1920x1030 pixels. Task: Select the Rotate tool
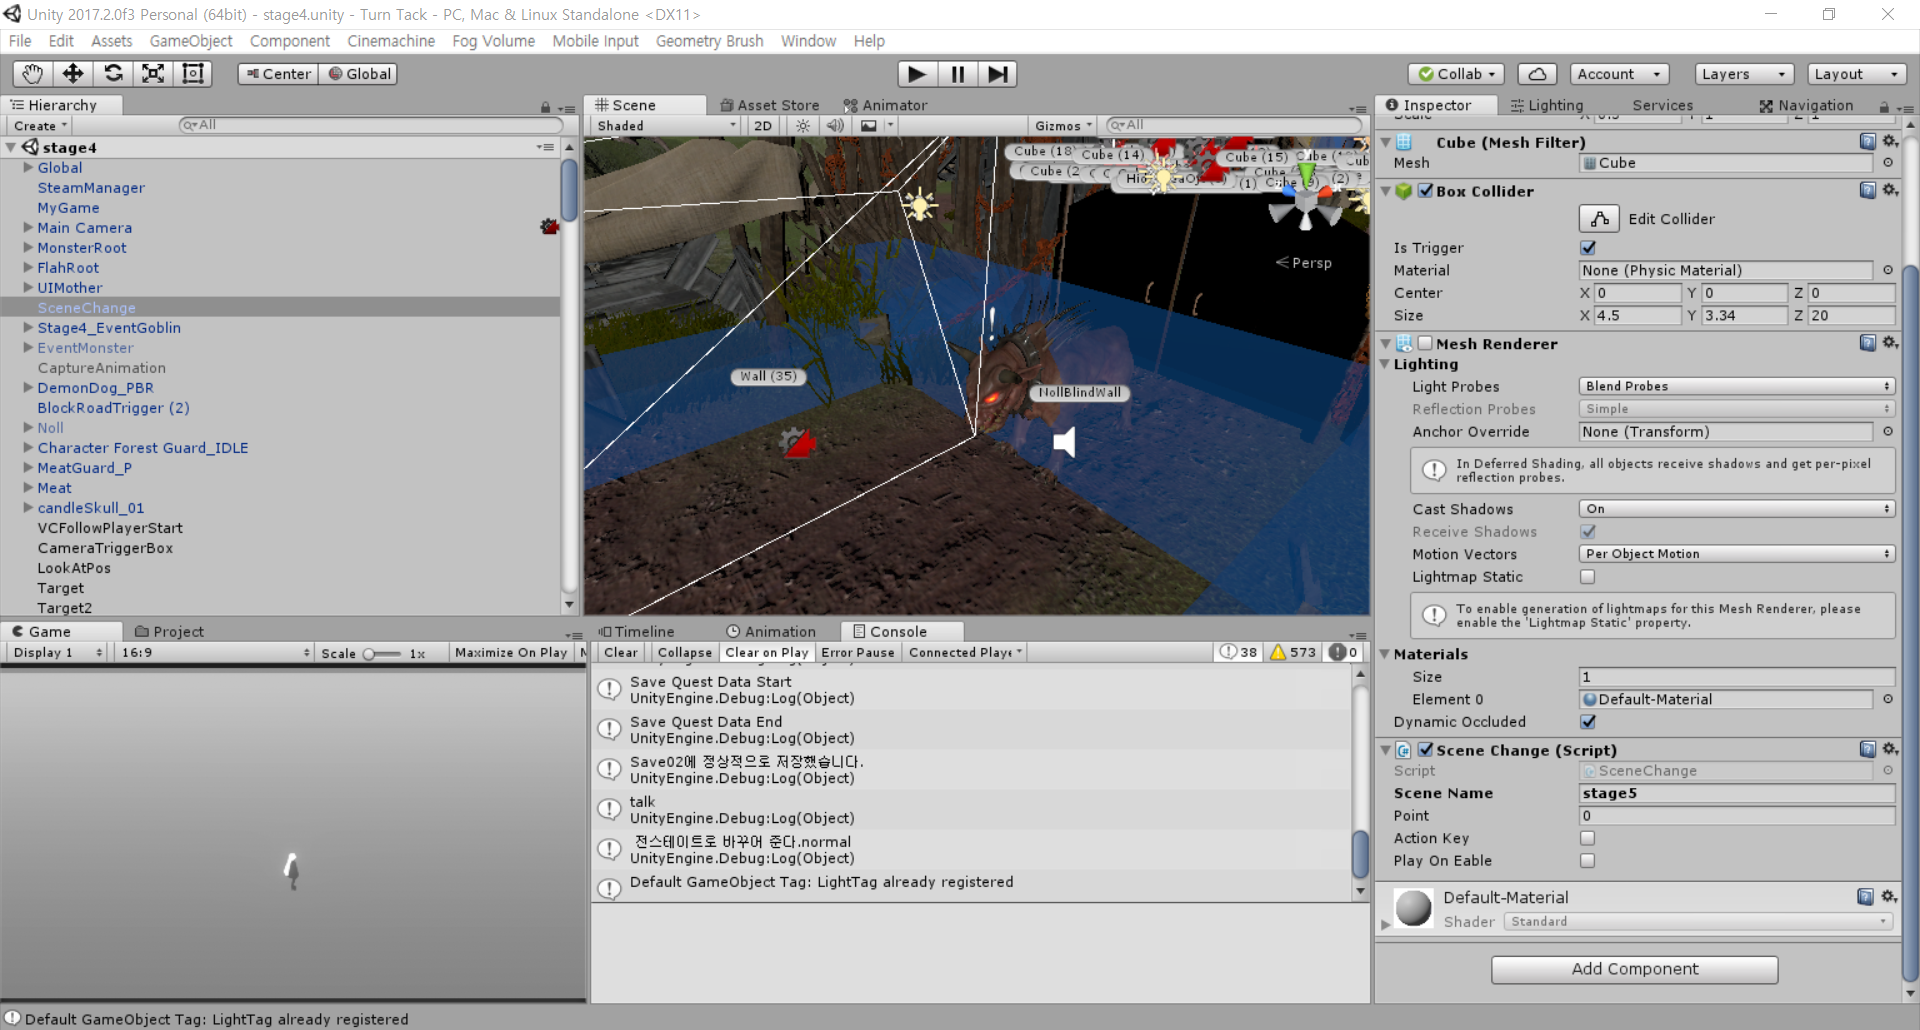pyautogui.click(x=113, y=74)
